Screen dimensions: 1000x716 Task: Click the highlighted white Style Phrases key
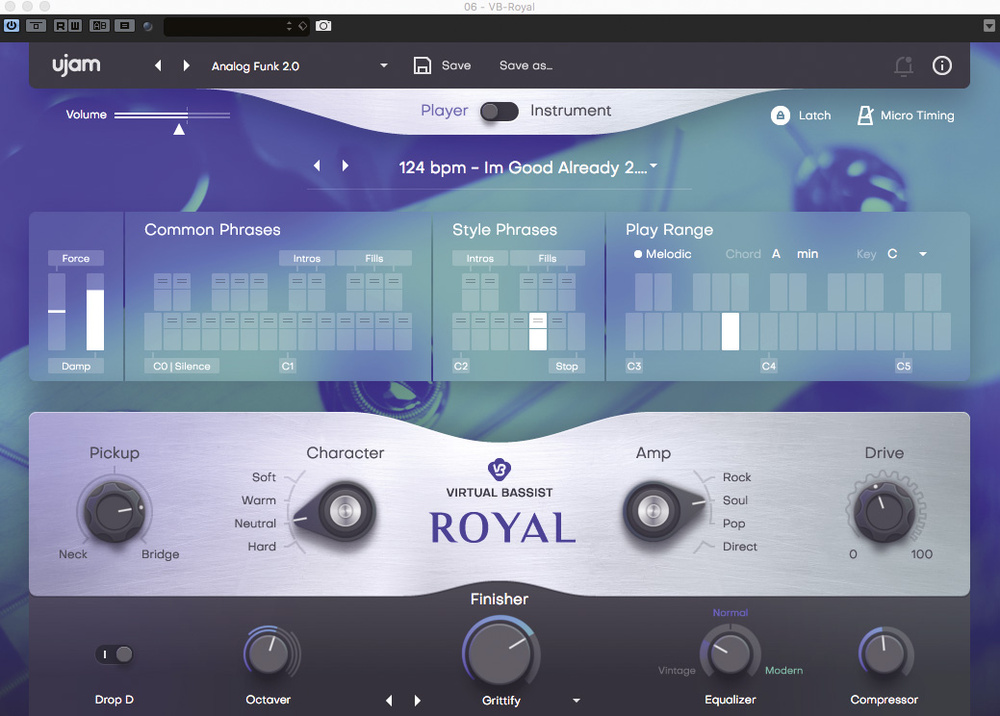tap(538, 332)
